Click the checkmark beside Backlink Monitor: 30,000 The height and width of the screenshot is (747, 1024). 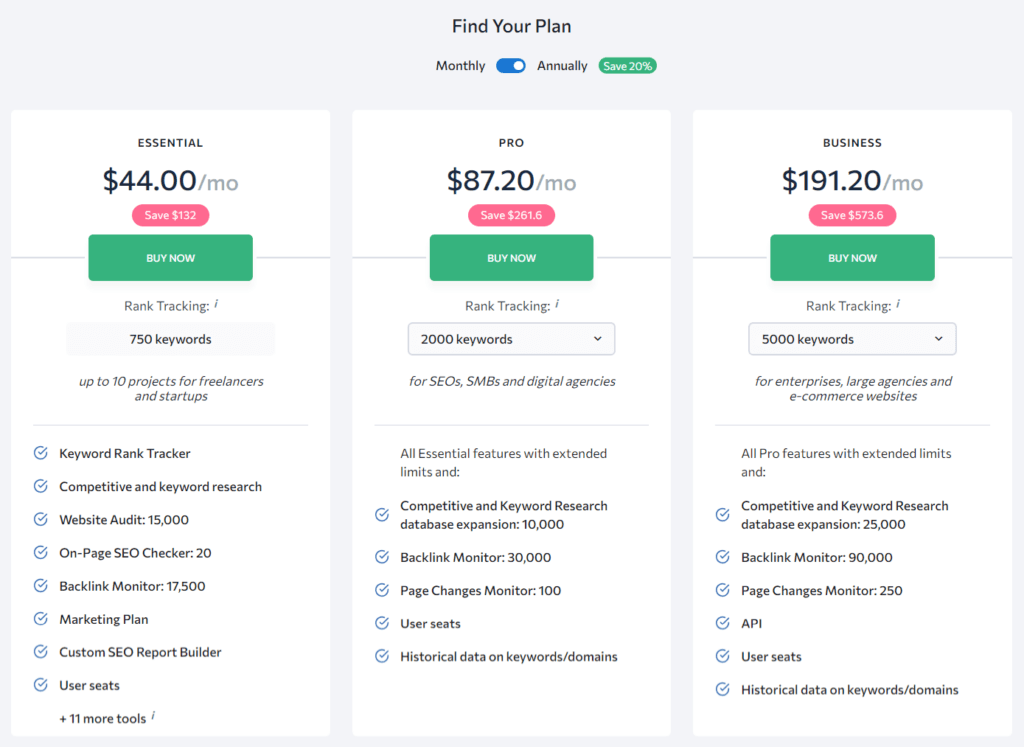coord(381,557)
